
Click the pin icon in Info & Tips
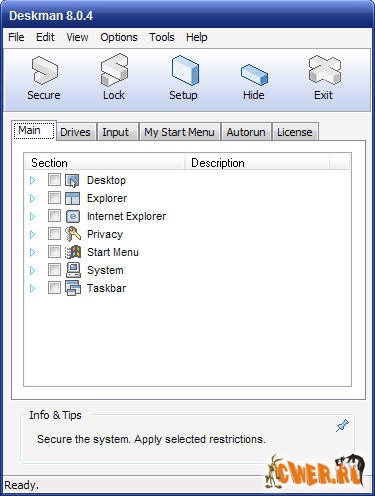[342, 426]
